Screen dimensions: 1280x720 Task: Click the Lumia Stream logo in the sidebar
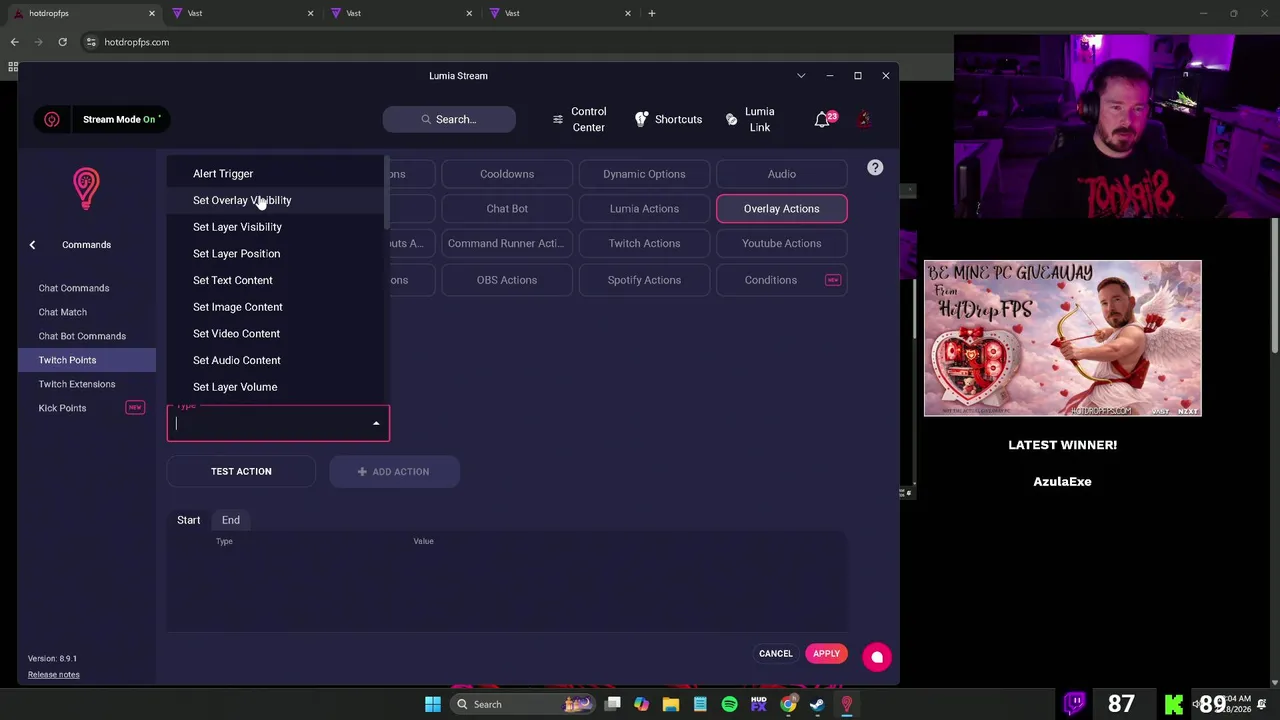[86, 188]
